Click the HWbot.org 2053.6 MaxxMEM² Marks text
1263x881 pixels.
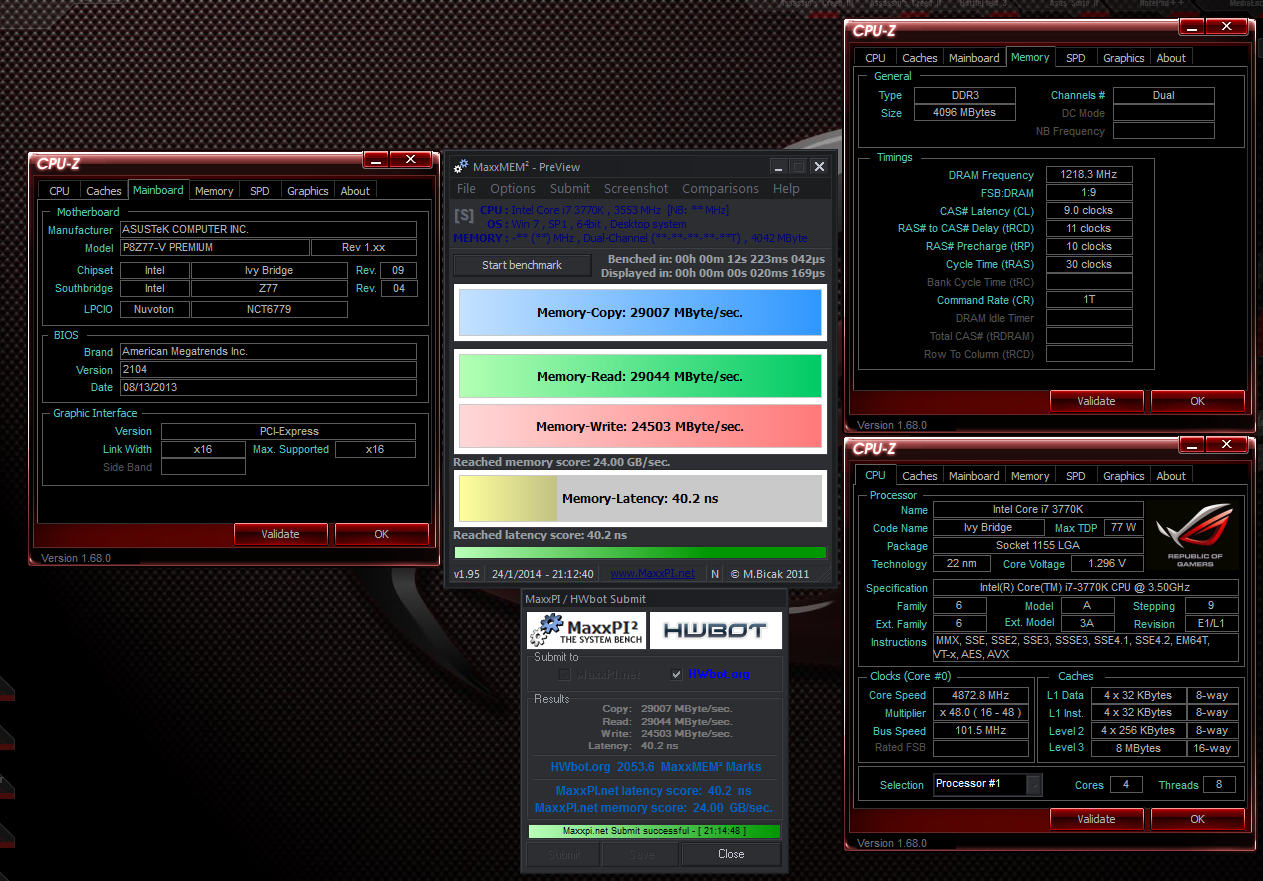pos(656,767)
